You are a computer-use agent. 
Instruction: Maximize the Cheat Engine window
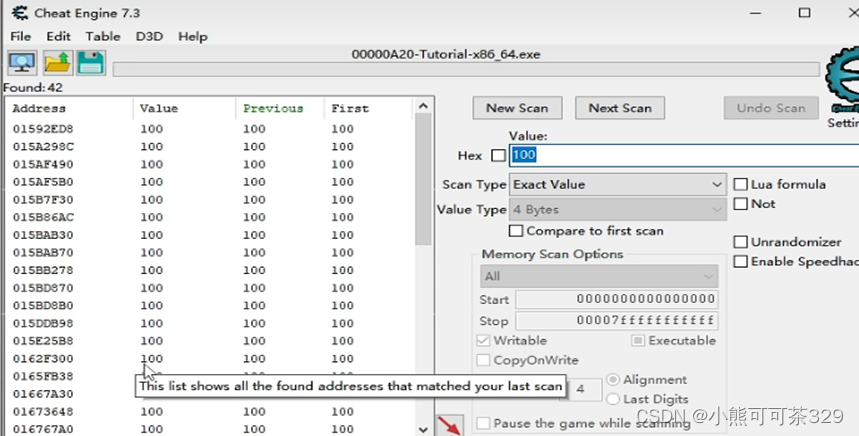[804, 13]
